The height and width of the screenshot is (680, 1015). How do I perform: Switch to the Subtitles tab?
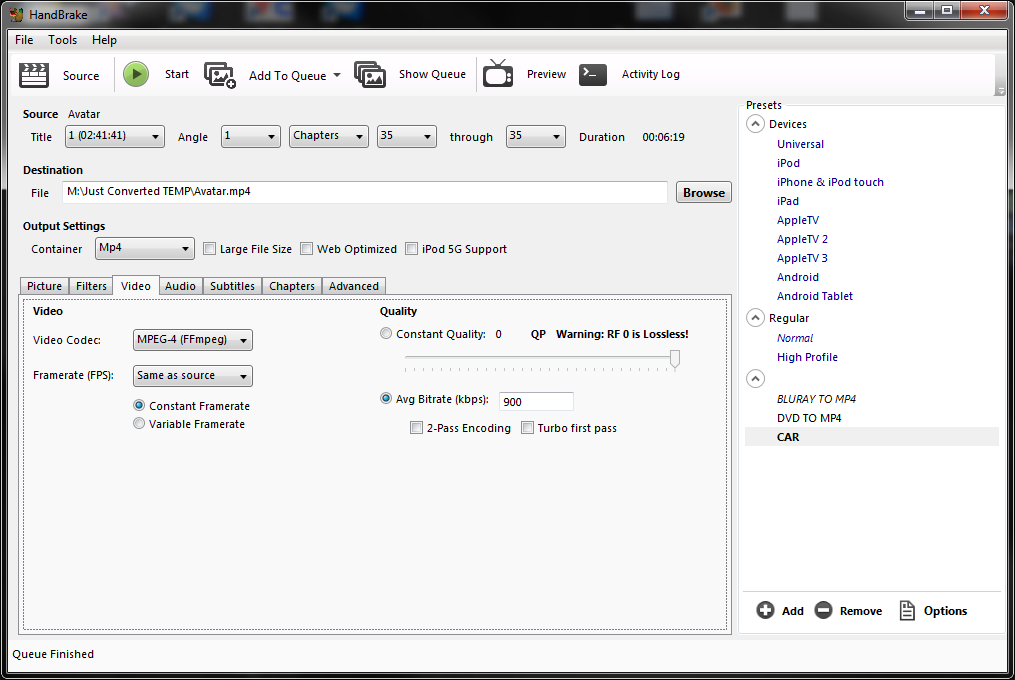click(x=232, y=286)
